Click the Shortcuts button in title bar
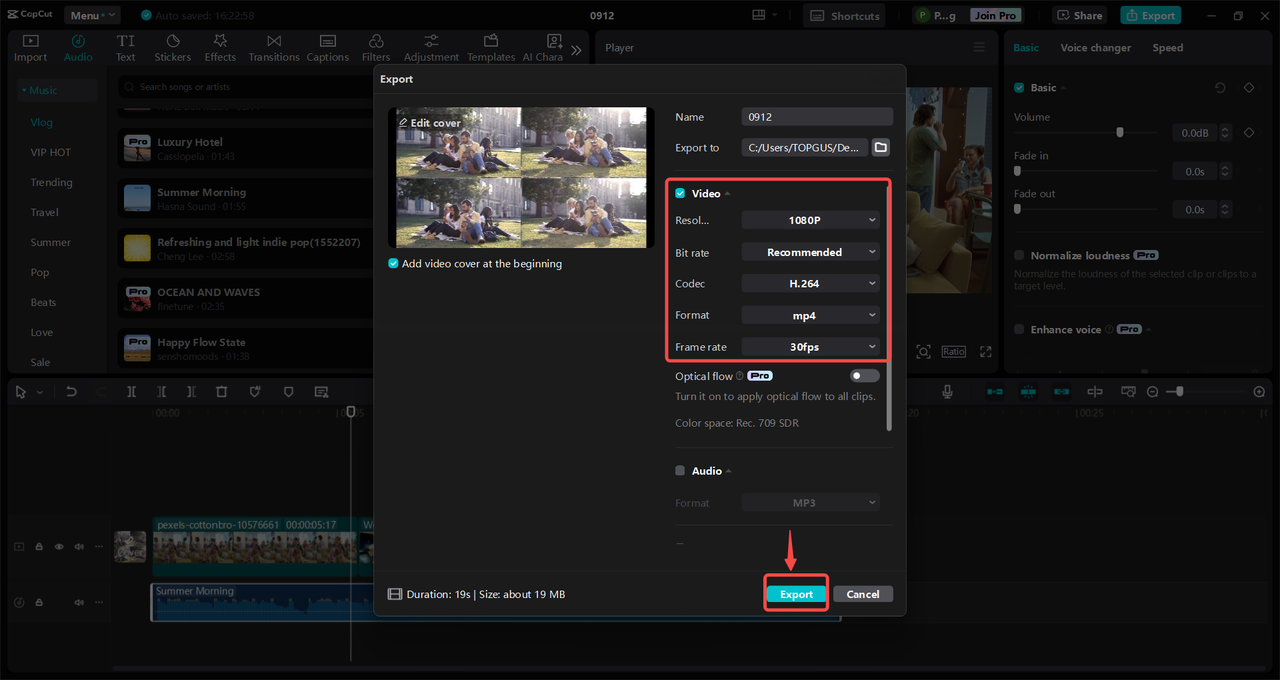This screenshot has width=1280, height=680. (x=845, y=15)
